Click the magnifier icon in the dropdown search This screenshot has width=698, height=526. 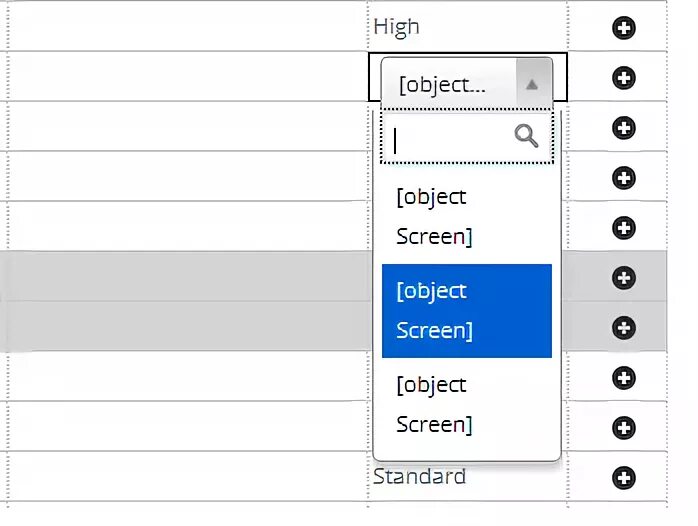pos(526,136)
